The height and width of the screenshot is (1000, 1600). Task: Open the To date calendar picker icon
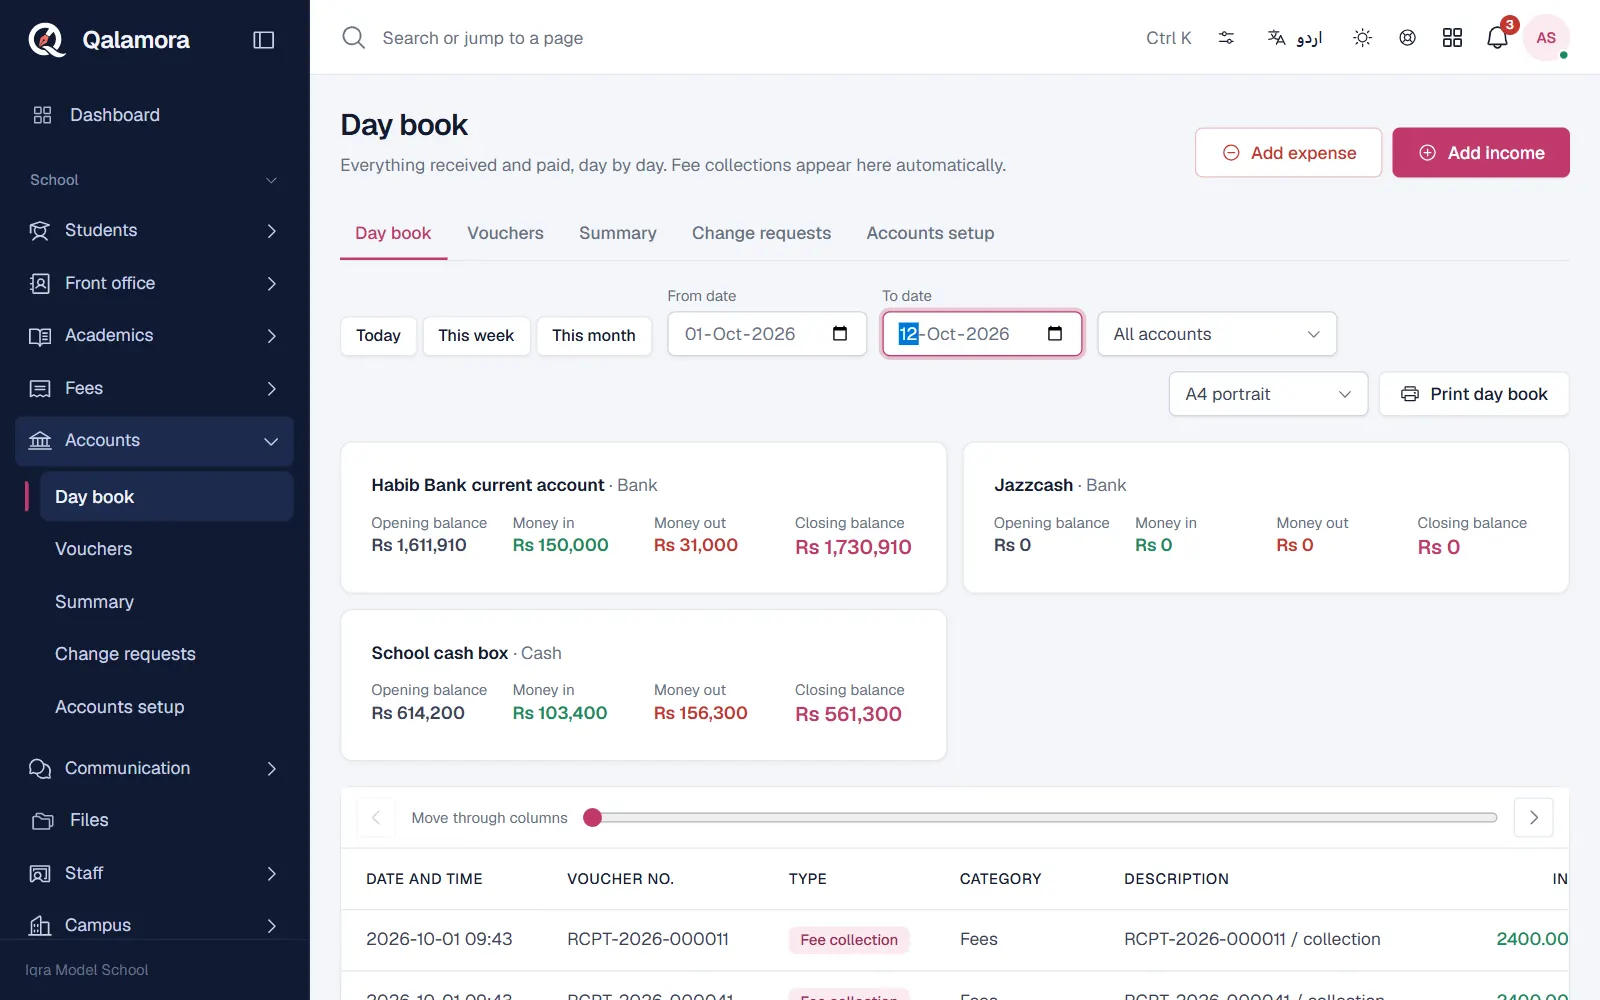pyautogui.click(x=1055, y=334)
